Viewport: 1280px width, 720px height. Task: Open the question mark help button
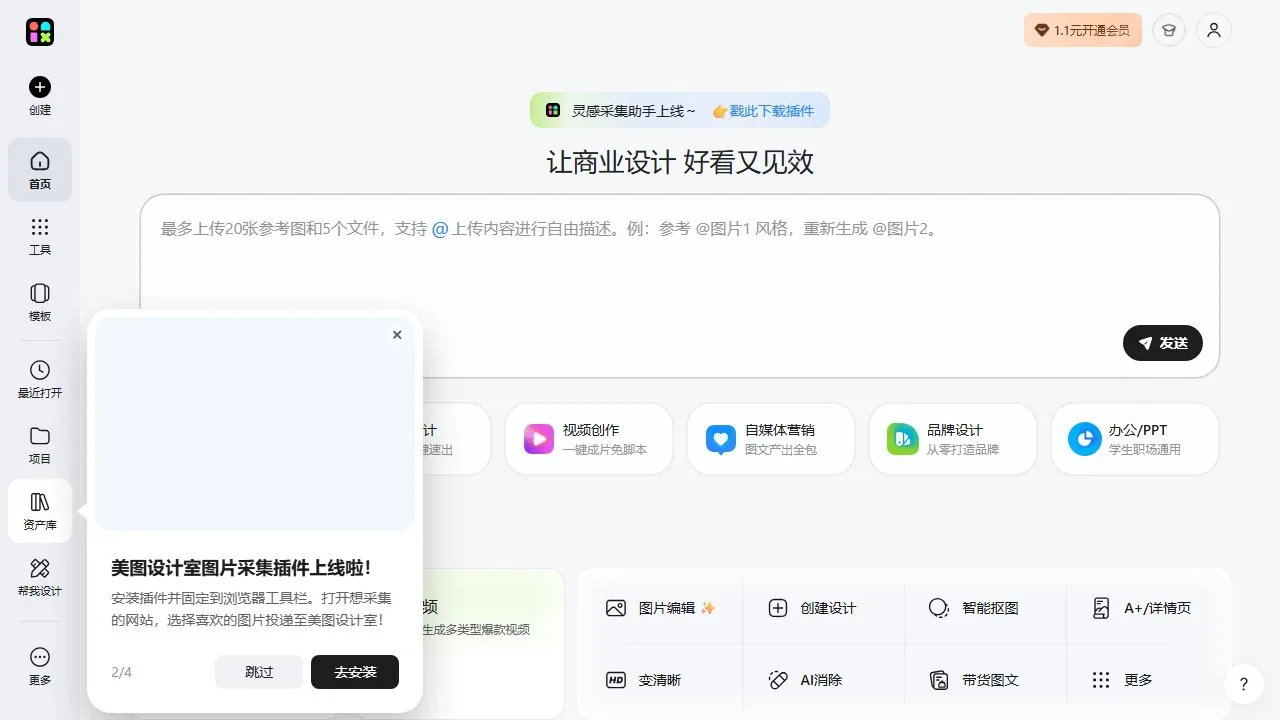tap(1243, 685)
